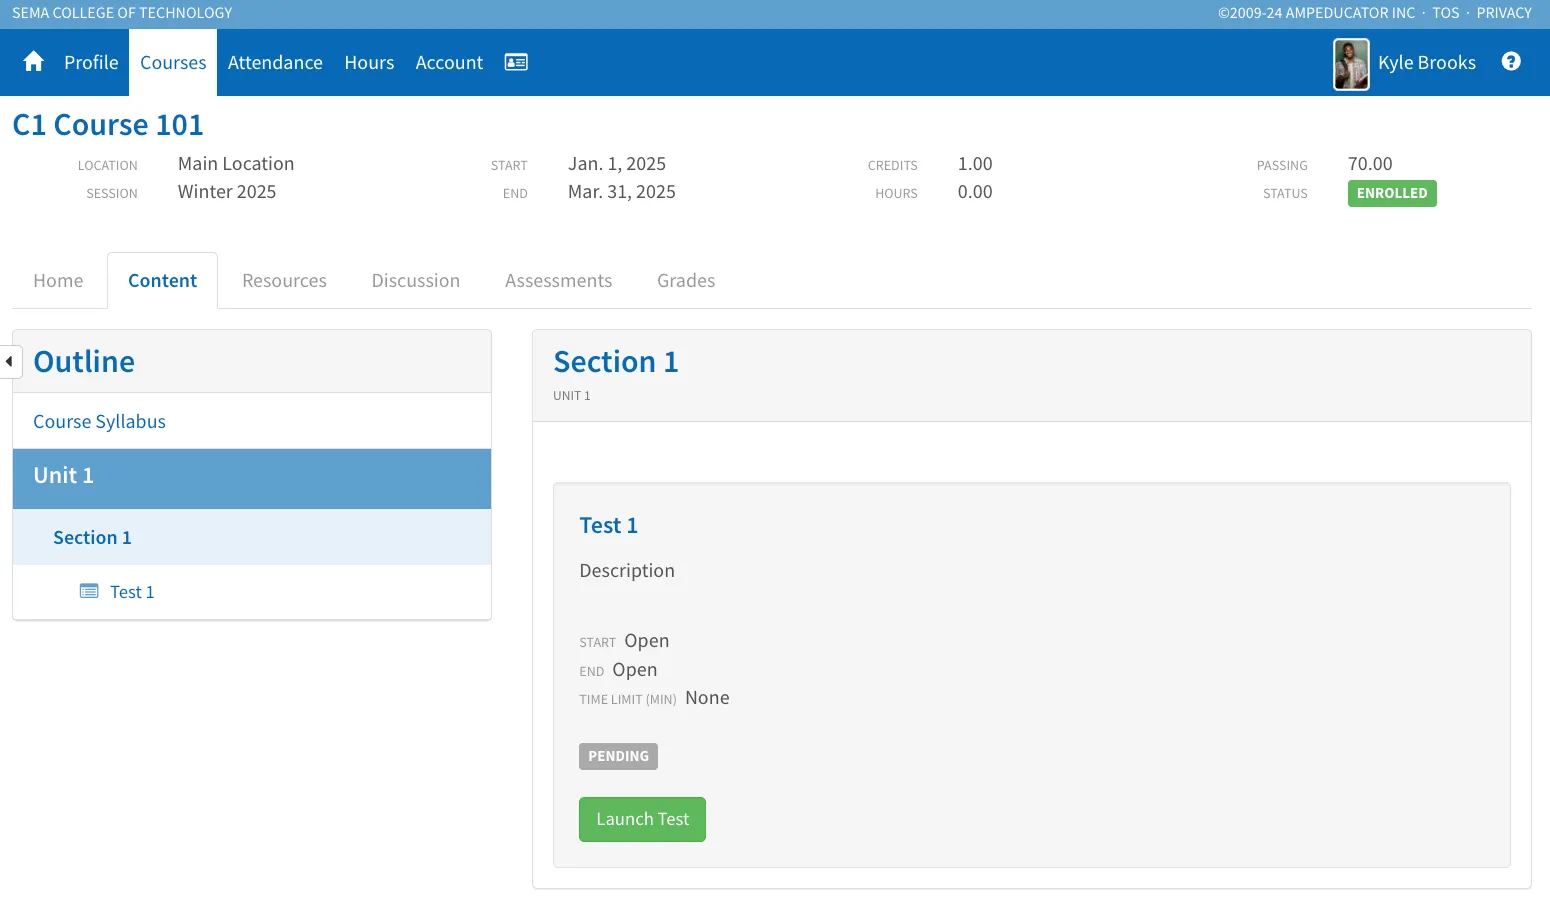Select the Content tab
The image size is (1550, 914).
click(162, 281)
